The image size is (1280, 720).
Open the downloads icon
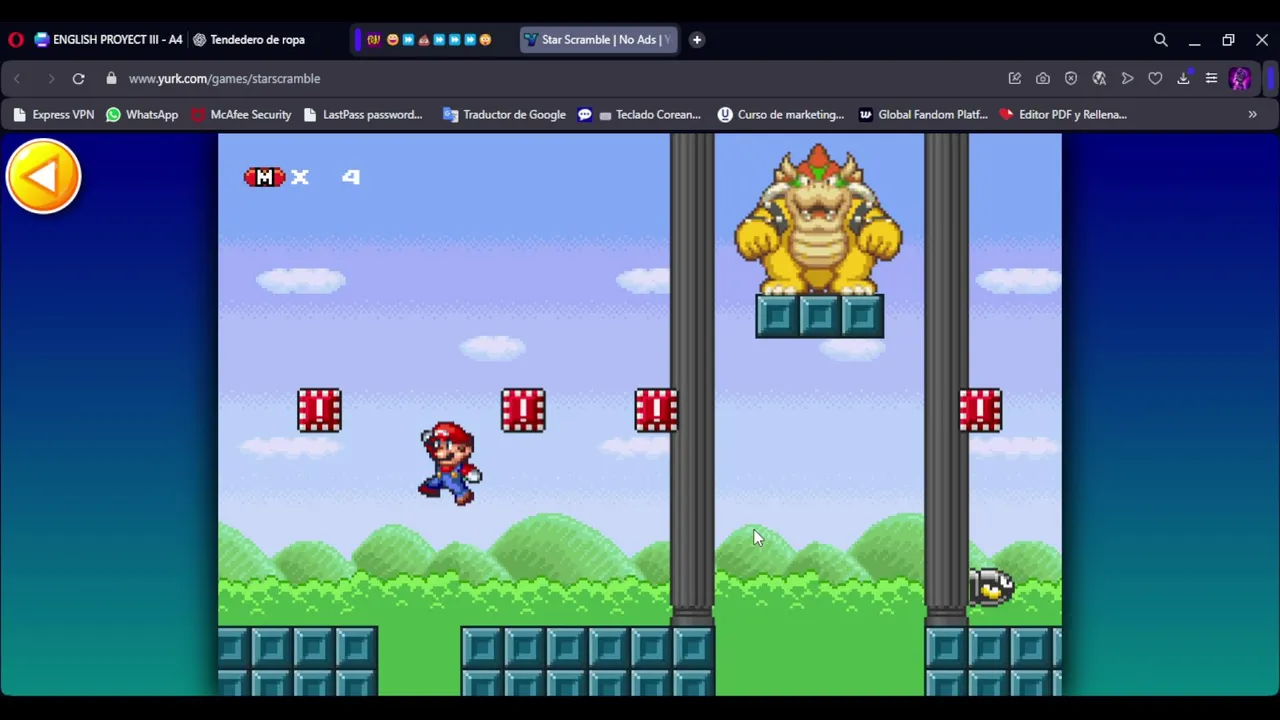click(x=1183, y=78)
